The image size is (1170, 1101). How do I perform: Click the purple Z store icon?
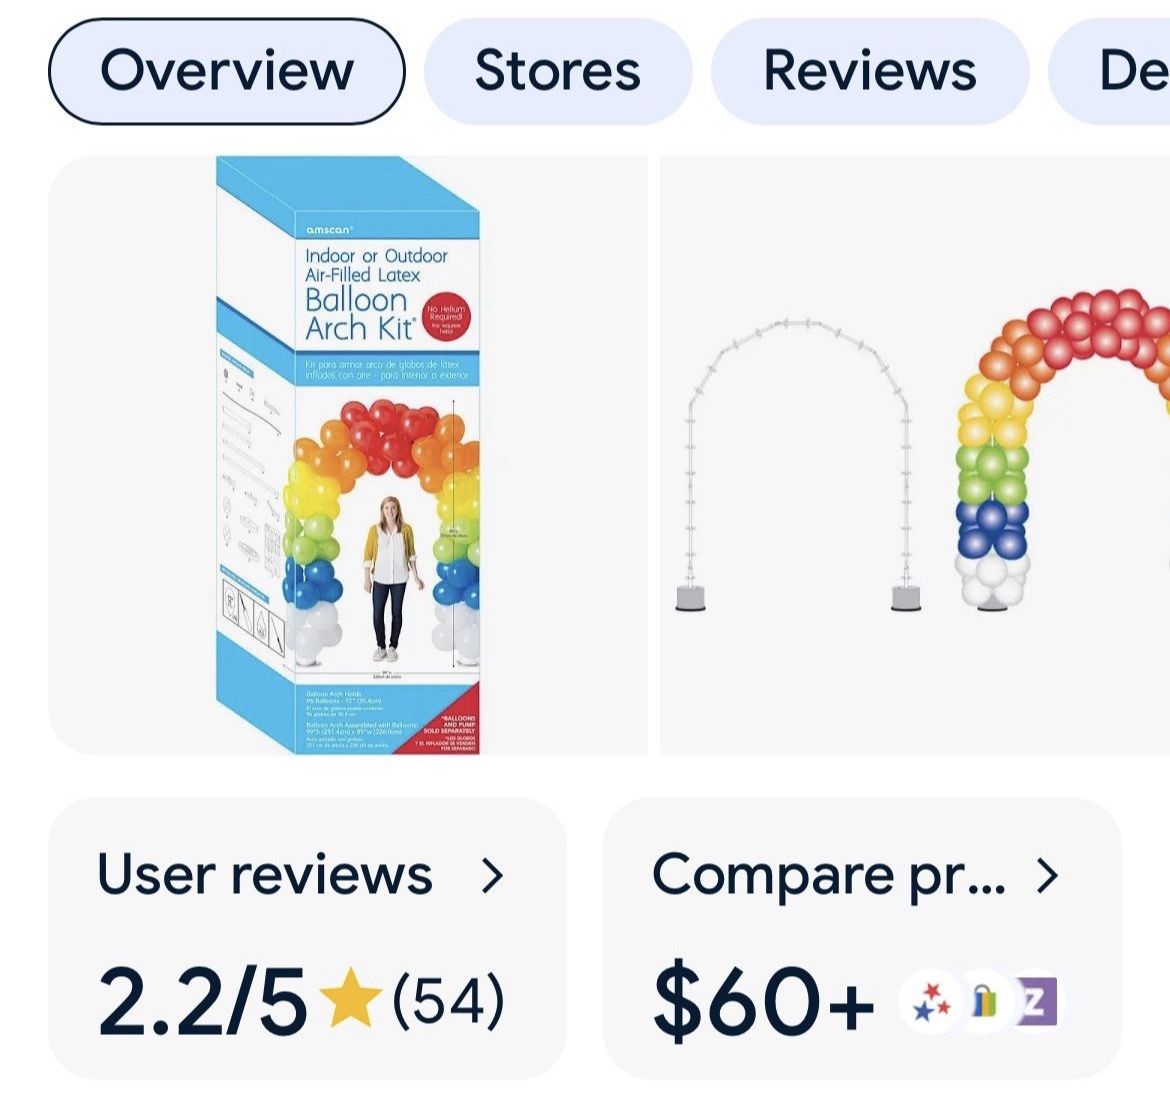click(1036, 1001)
